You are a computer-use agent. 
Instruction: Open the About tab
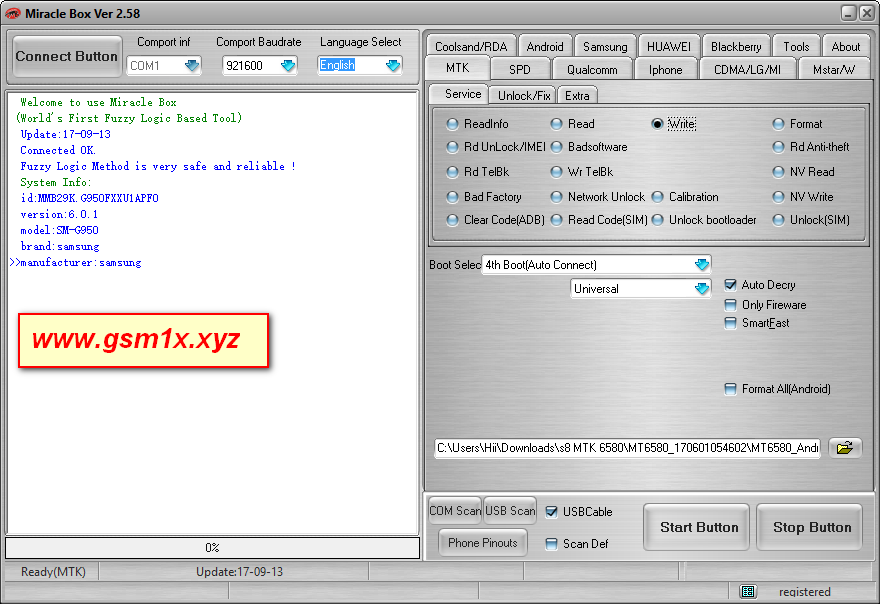(x=846, y=47)
